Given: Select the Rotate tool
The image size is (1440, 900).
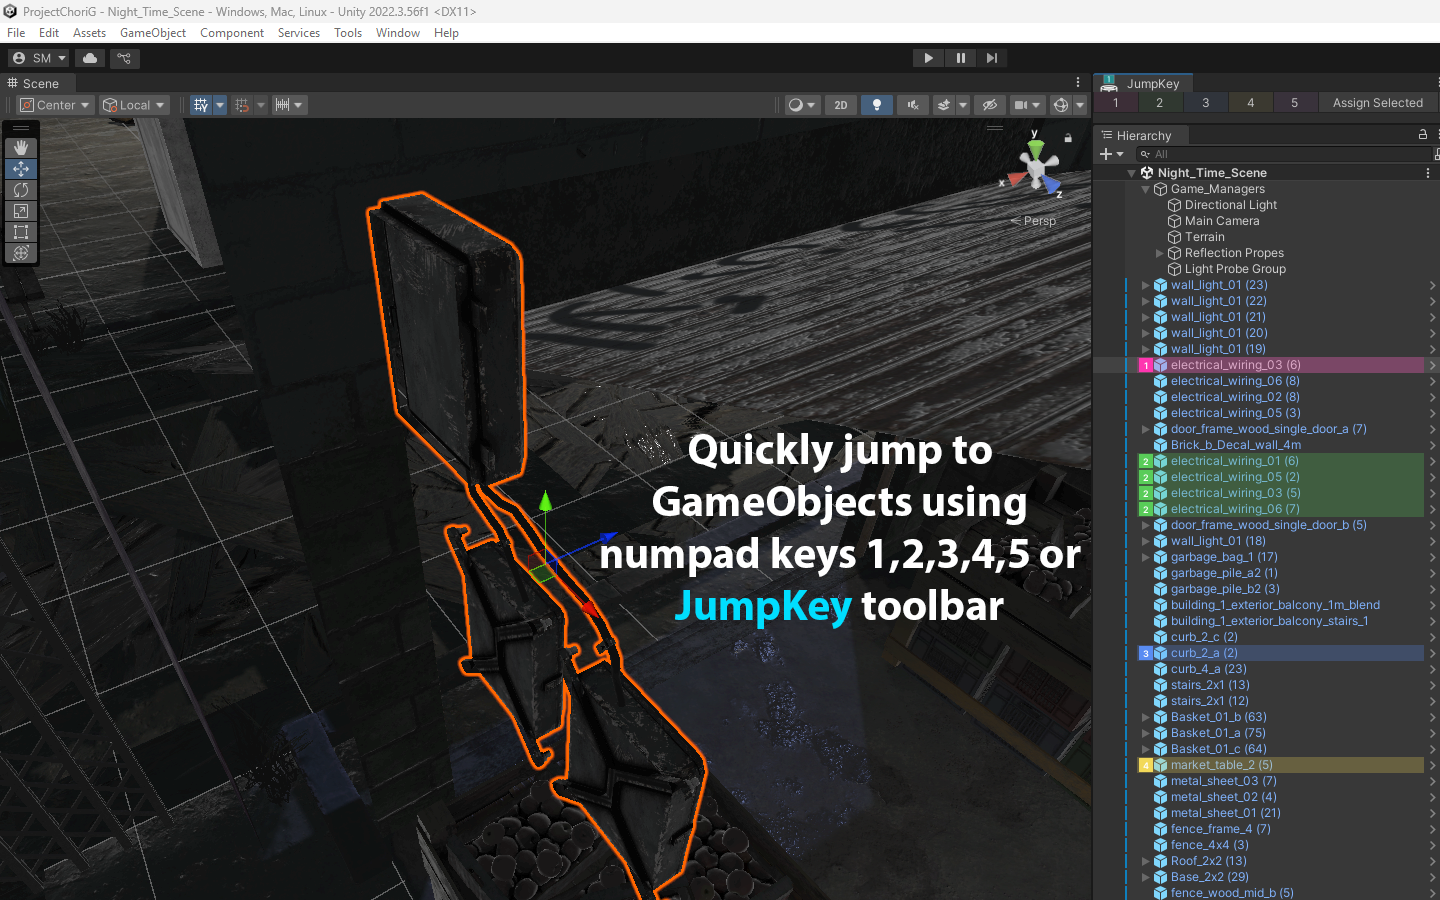Looking at the screenshot, I should click(21, 190).
